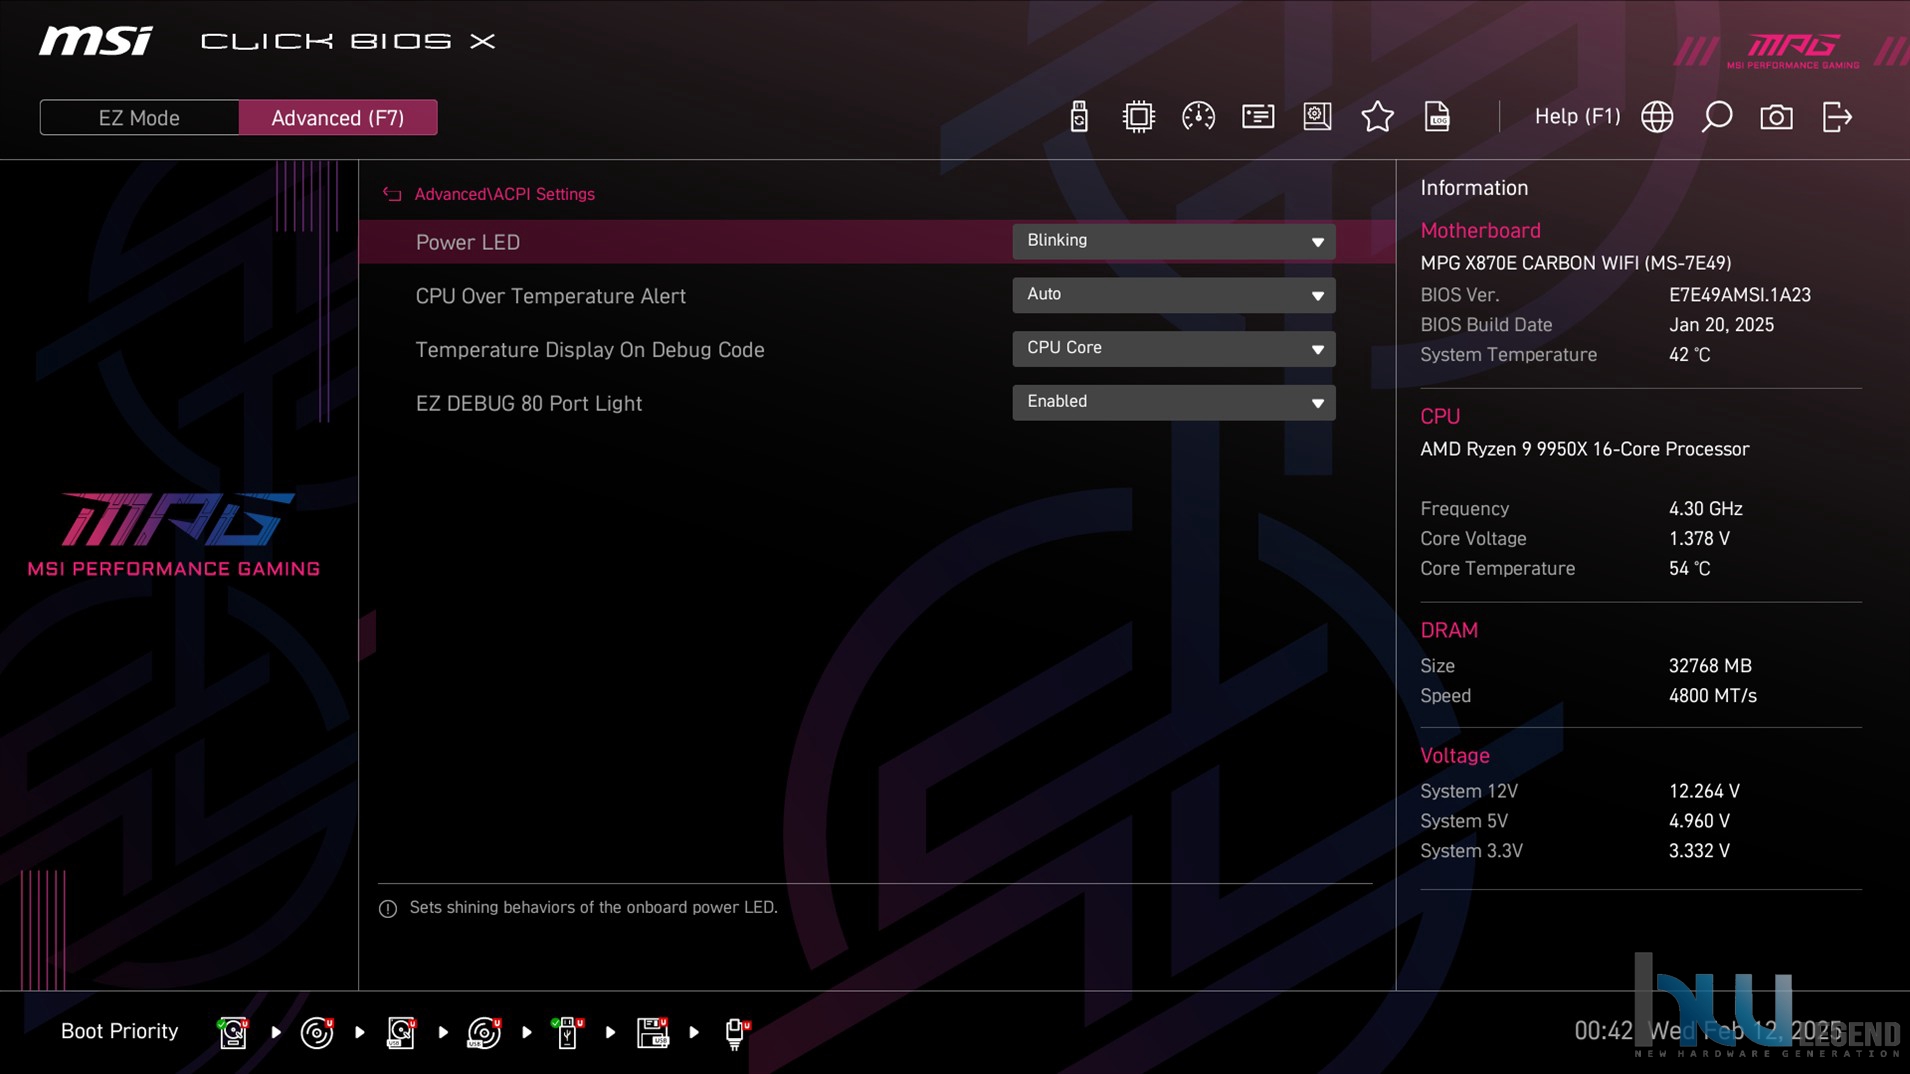Open Help (F1)
The image size is (1910, 1074).
[1577, 116]
